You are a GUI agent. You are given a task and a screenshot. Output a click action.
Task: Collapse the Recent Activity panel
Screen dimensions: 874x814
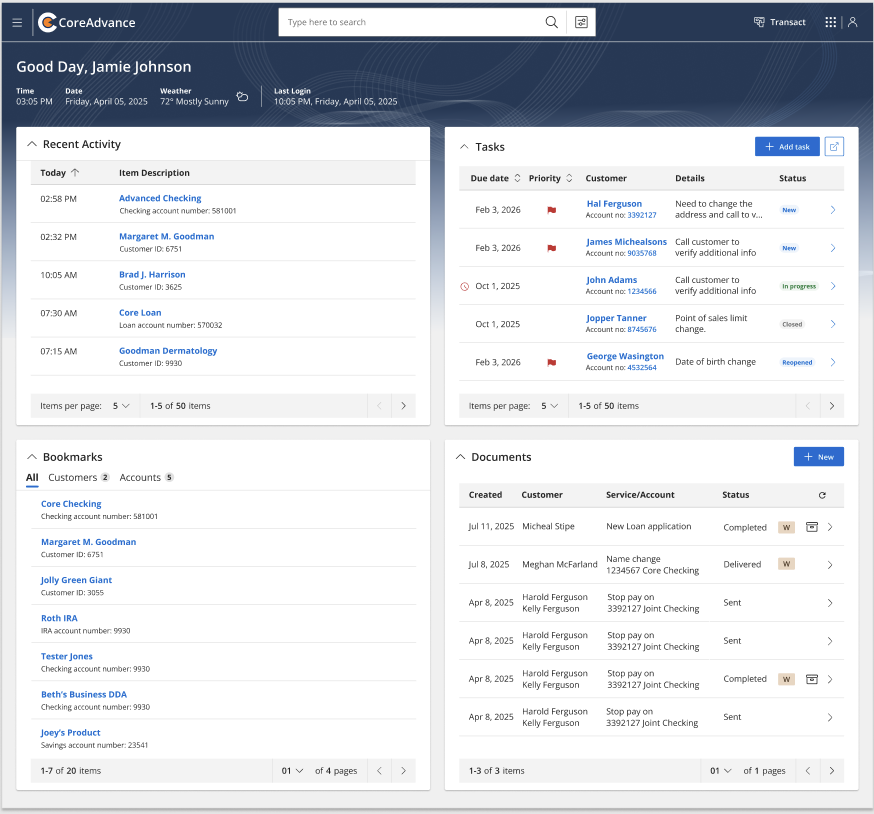(32, 144)
